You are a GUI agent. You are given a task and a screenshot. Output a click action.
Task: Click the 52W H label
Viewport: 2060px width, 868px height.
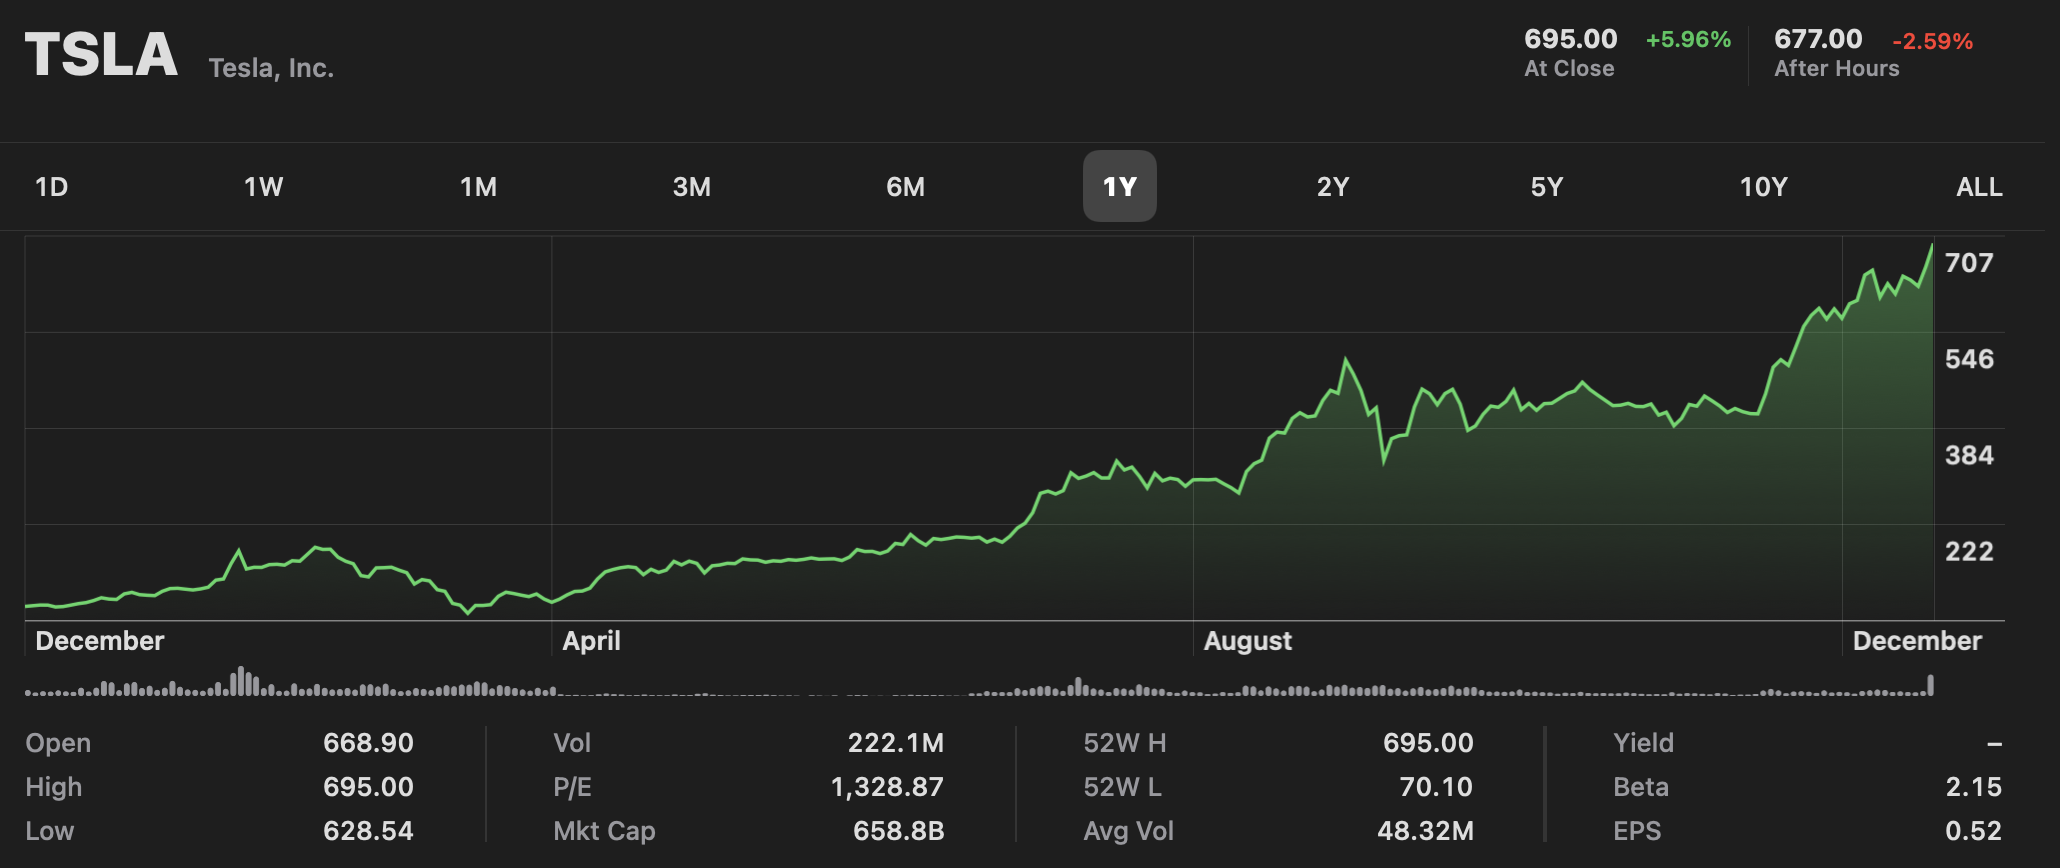[1125, 743]
